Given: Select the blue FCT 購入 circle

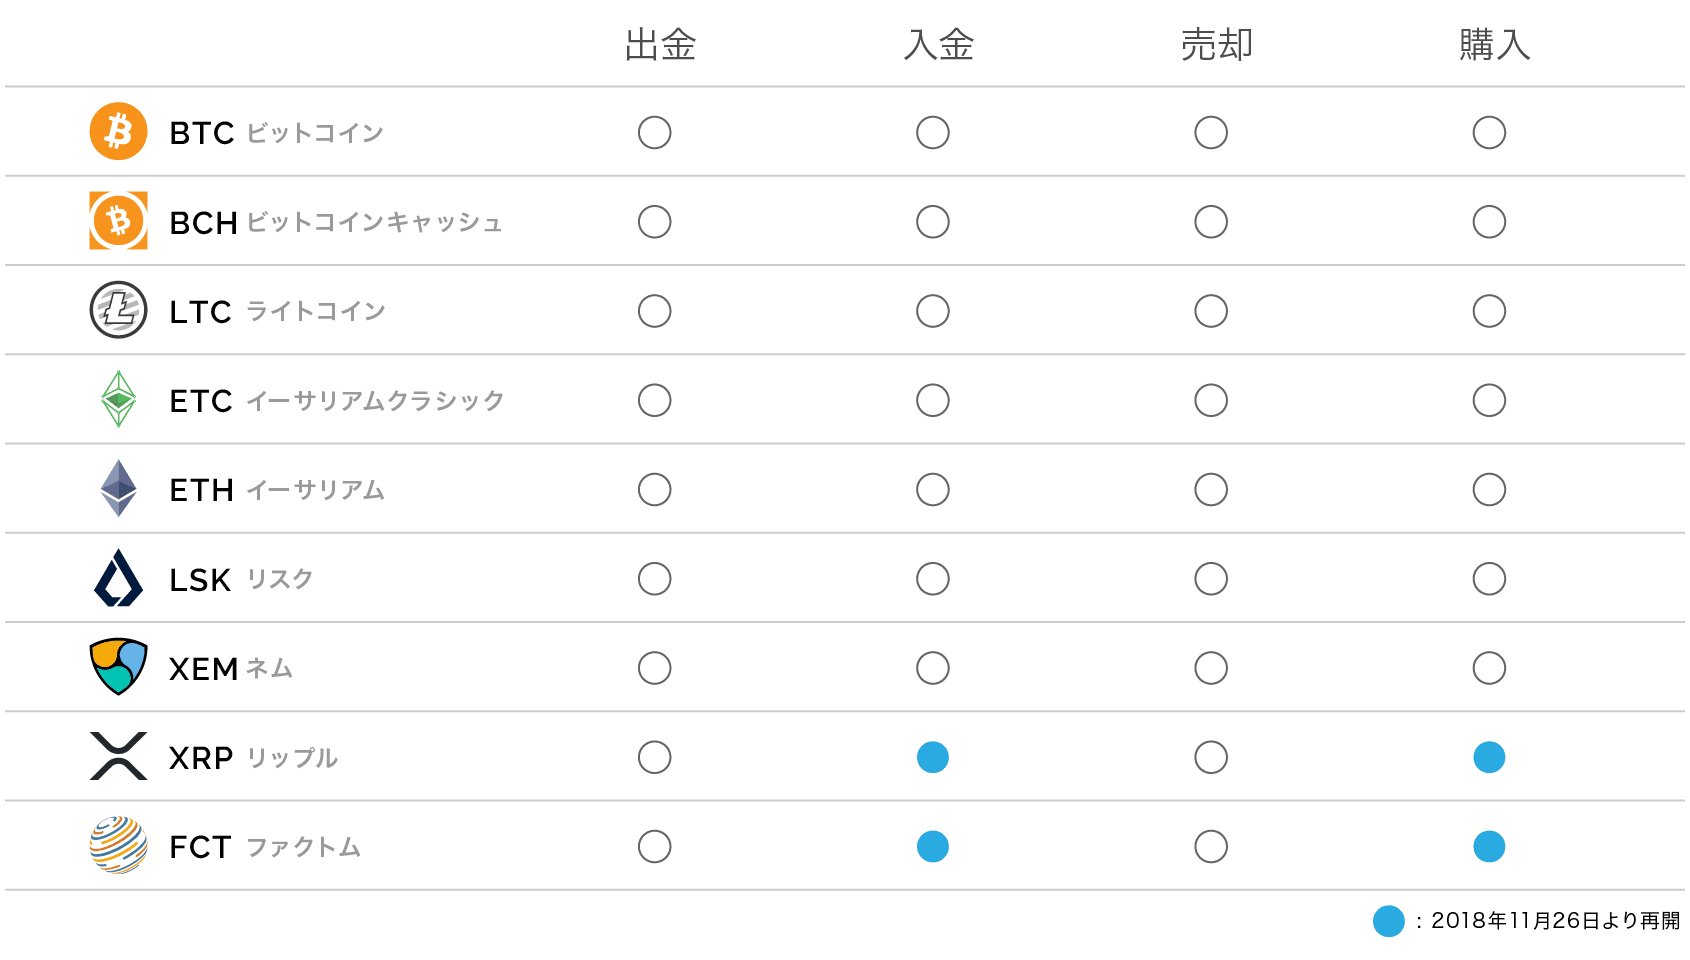Looking at the screenshot, I should point(1489,846).
